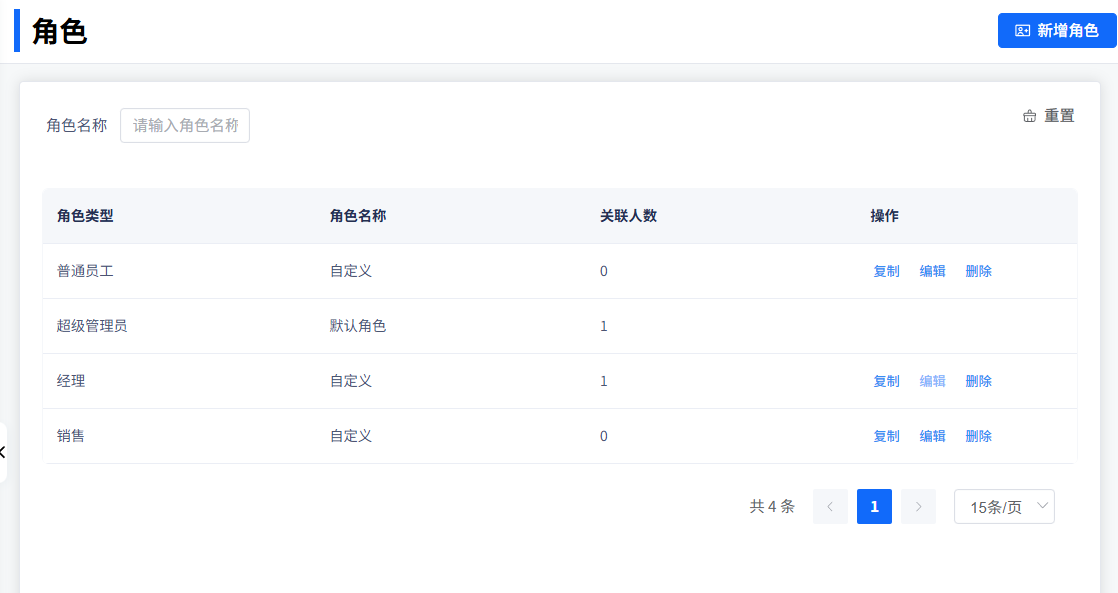Viewport: 1118px width, 593px height.
Task: Open associated user count for 超级管理员
Action: [x=604, y=326]
